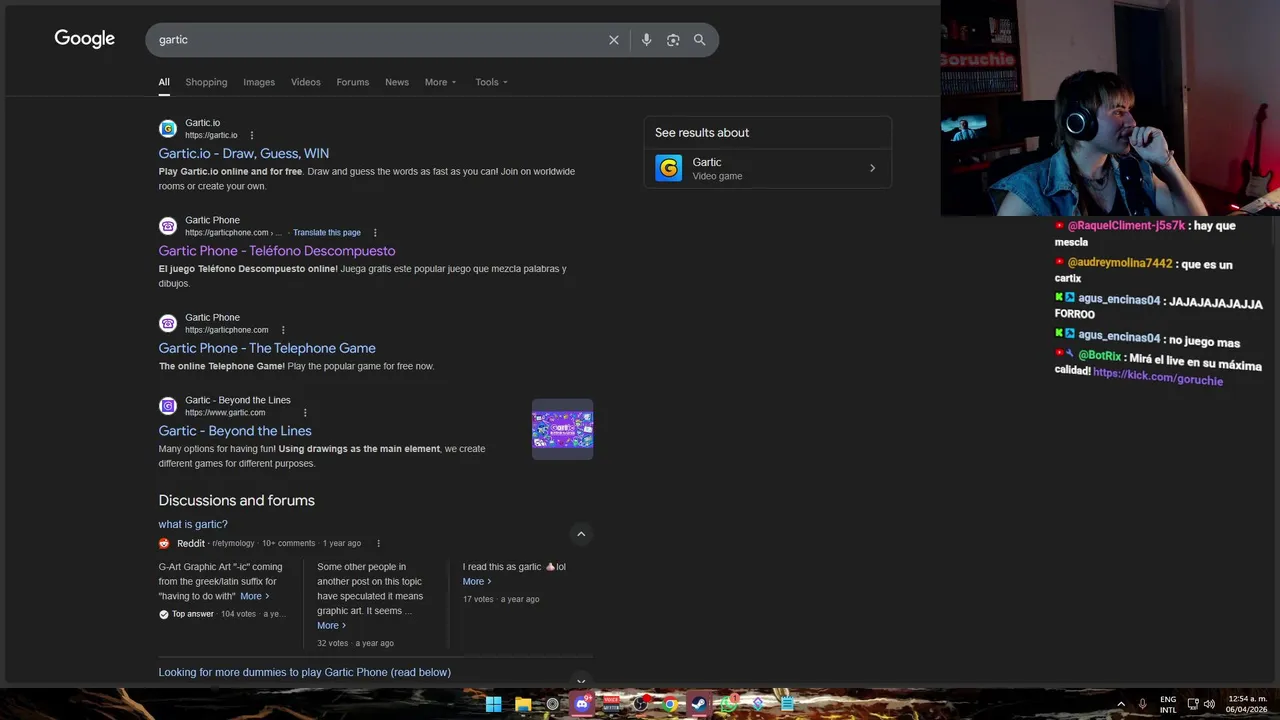Switch to the Forums tab
The width and height of the screenshot is (1280, 720).
353,82
